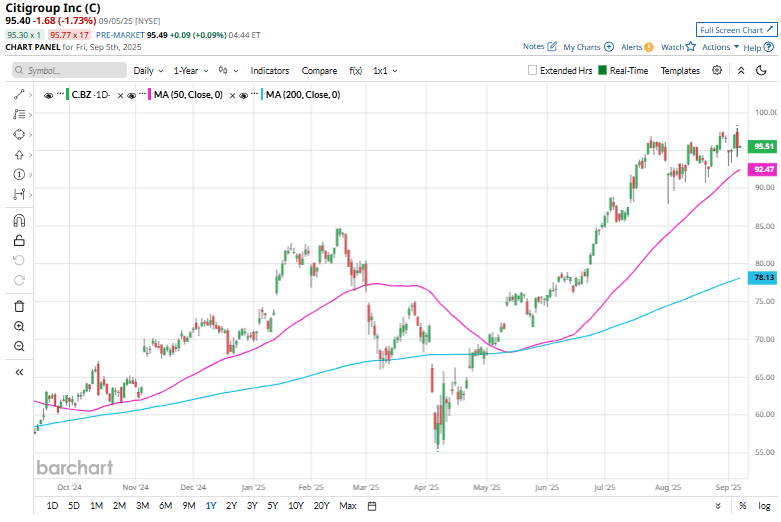The height and width of the screenshot is (522, 781).
Task: Switch to dark mode with moon icon
Action: coord(763,71)
